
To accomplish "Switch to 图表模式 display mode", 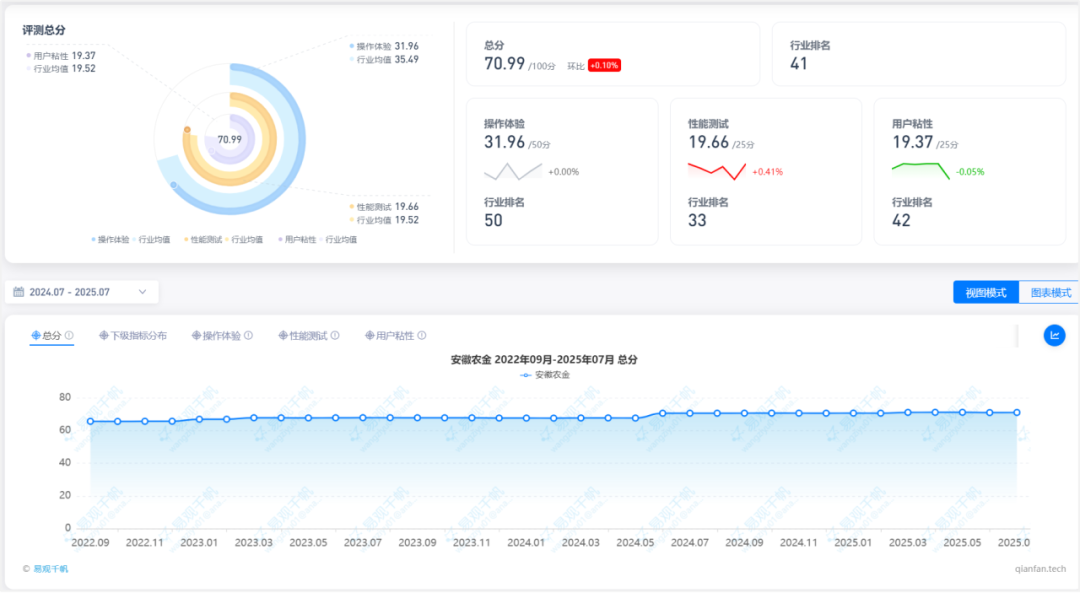I will [1050, 293].
